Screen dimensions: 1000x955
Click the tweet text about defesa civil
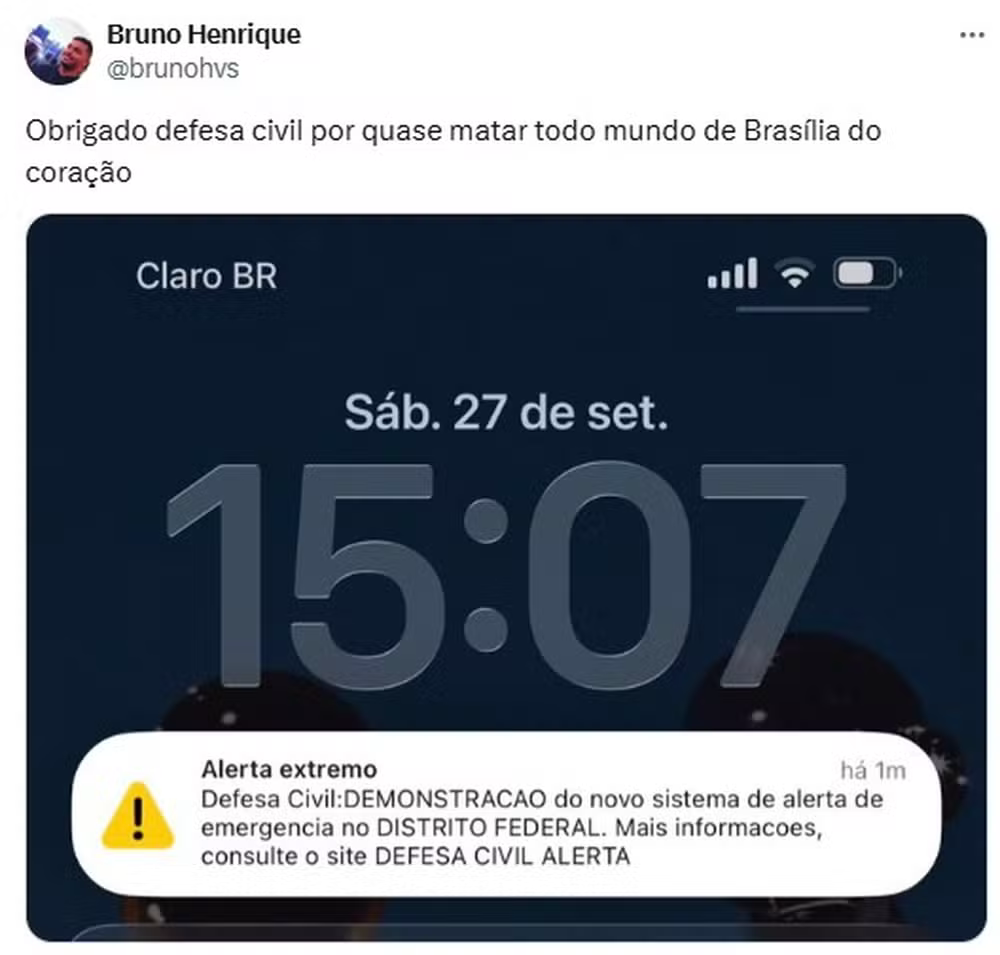pyautogui.click(x=453, y=151)
